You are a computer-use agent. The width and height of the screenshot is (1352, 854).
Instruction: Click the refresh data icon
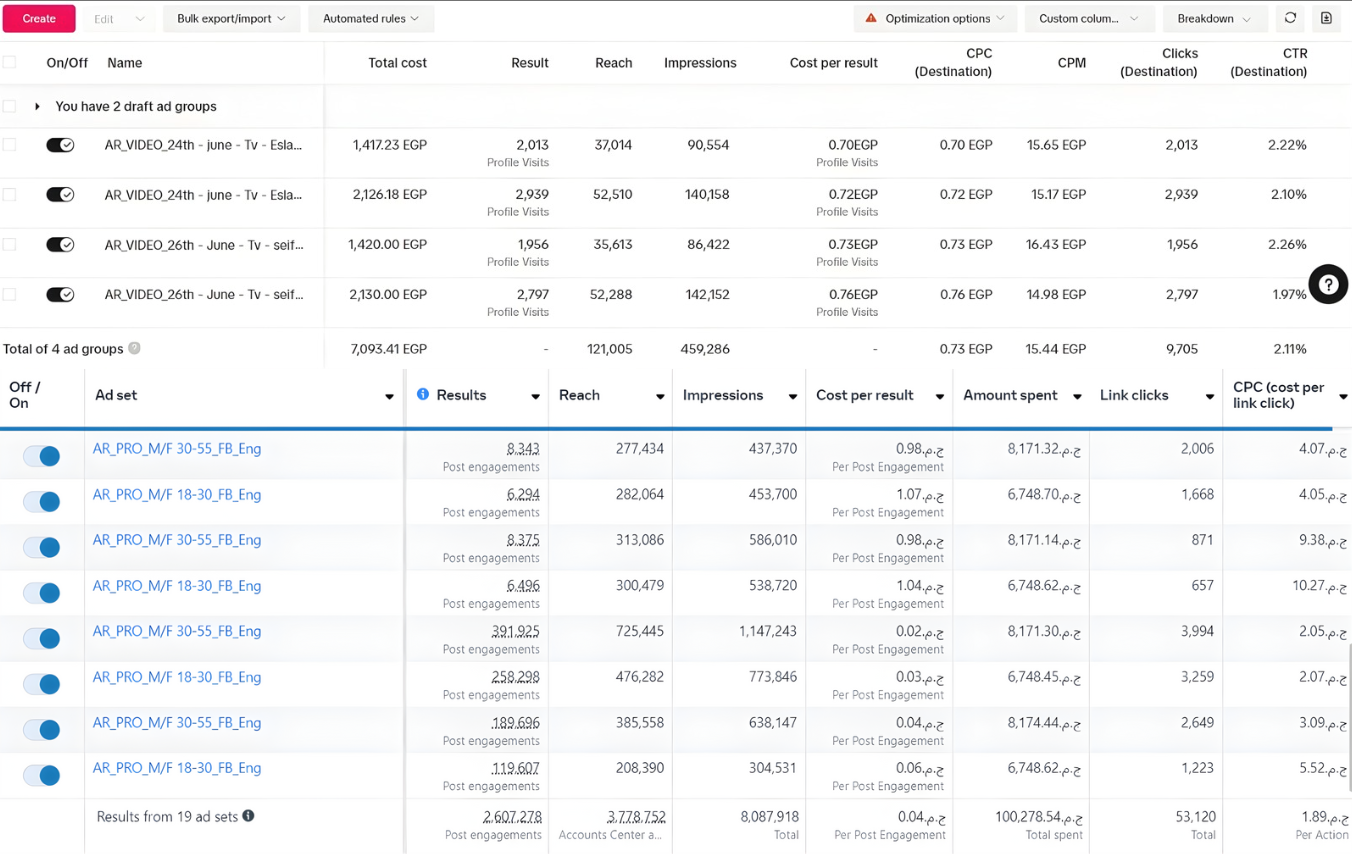(x=1290, y=18)
